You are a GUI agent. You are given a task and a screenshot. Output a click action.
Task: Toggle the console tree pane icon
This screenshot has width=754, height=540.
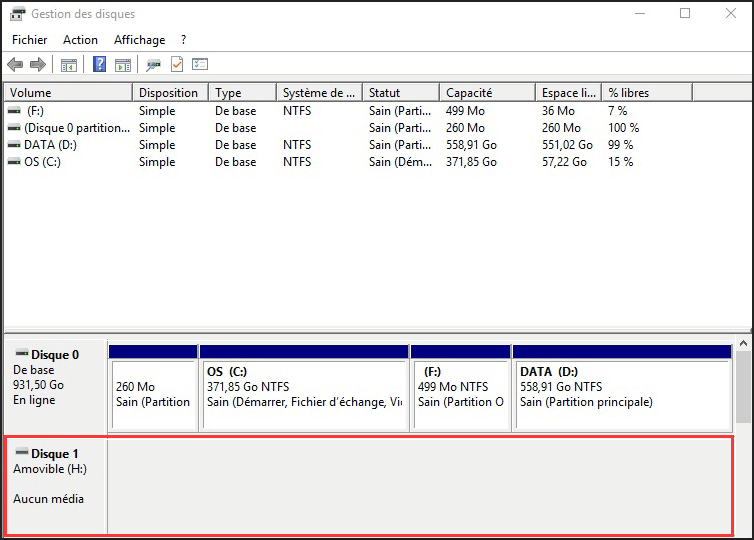click(x=69, y=65)
